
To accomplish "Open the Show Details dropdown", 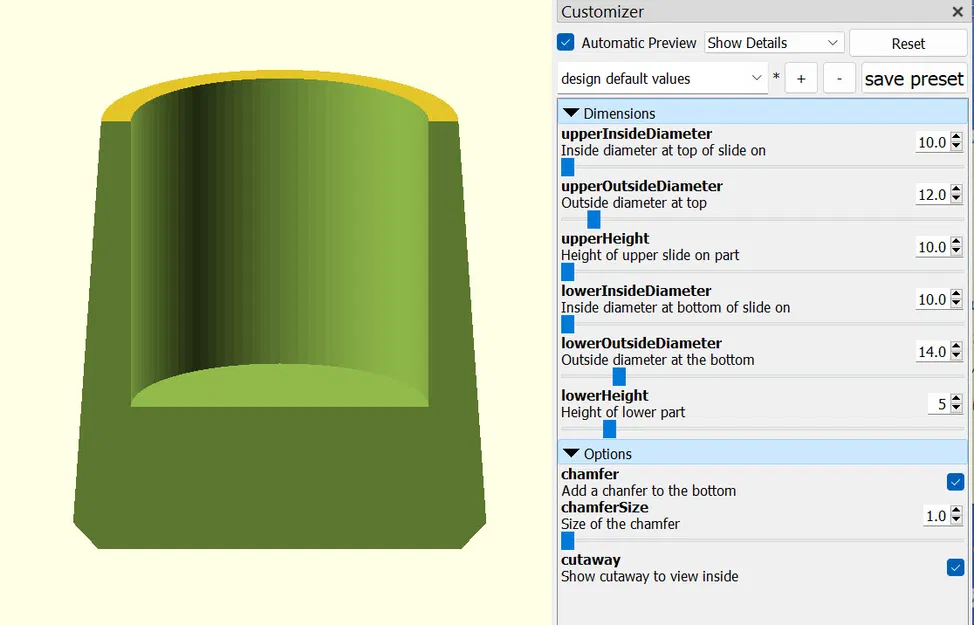I will pos(773,42).
